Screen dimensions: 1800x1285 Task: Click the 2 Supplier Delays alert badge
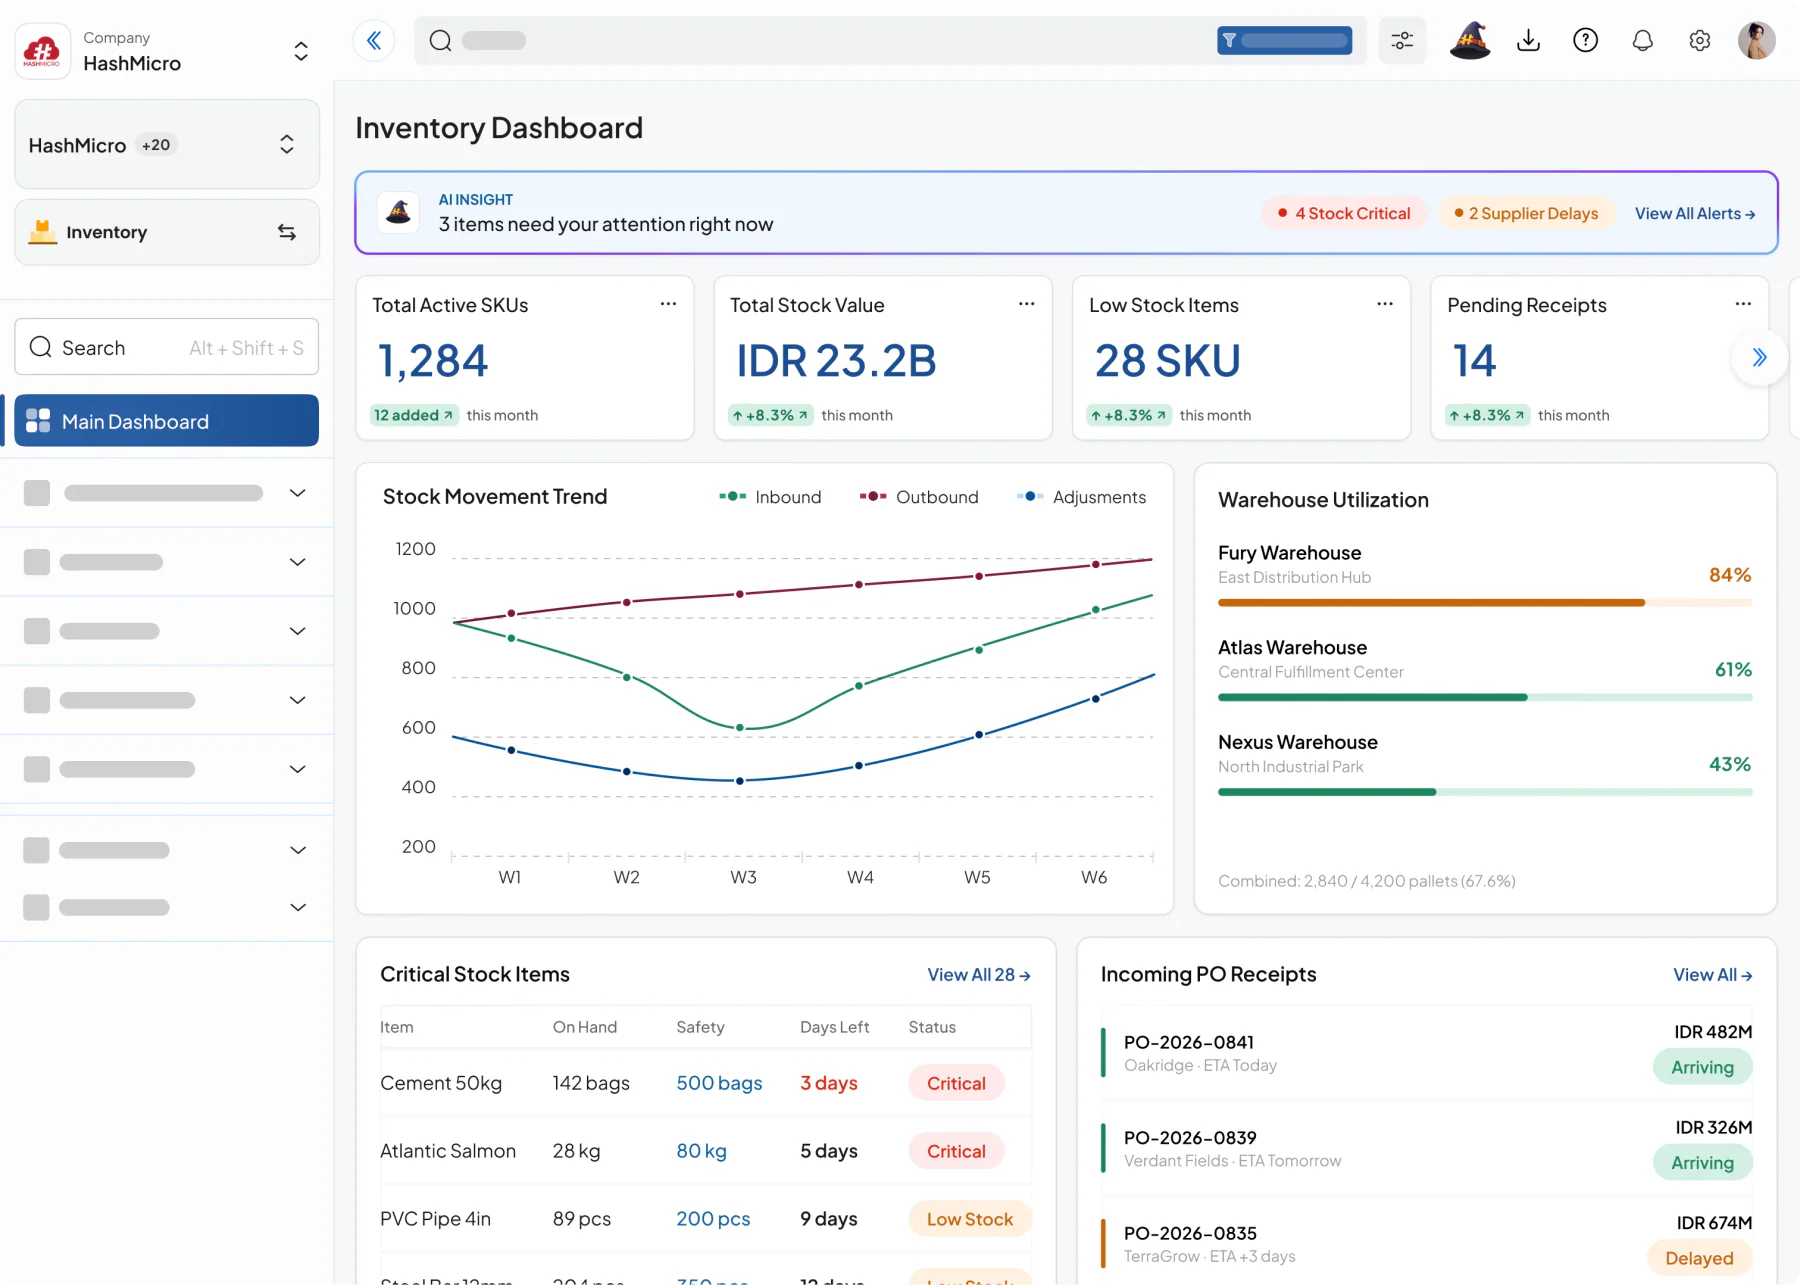tap(1526, 213)
